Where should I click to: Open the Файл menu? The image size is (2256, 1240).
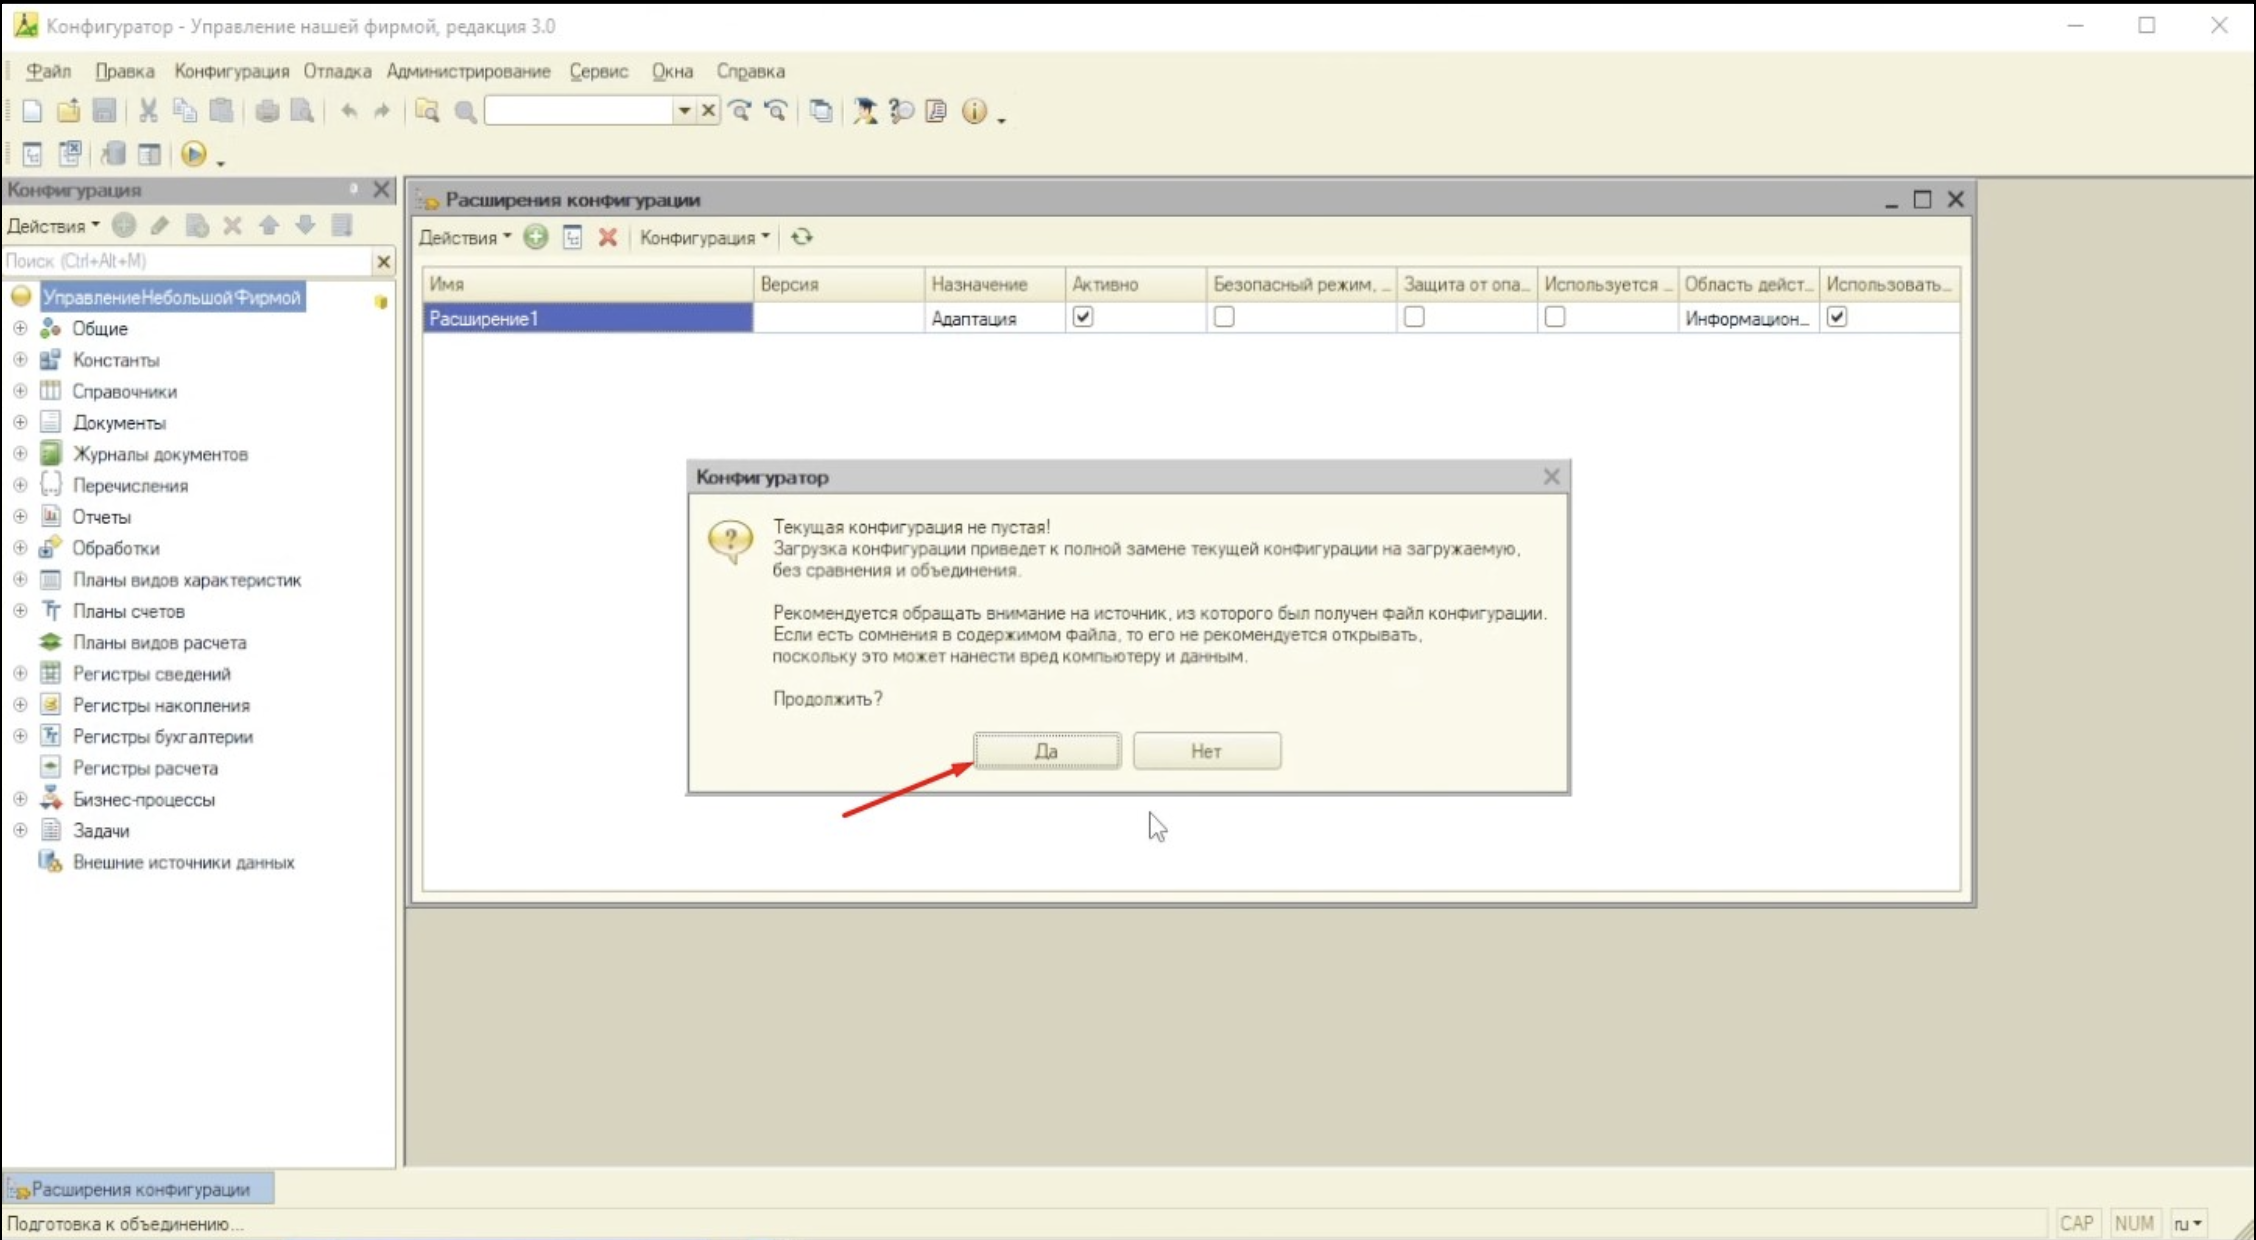tap(48, 71)
